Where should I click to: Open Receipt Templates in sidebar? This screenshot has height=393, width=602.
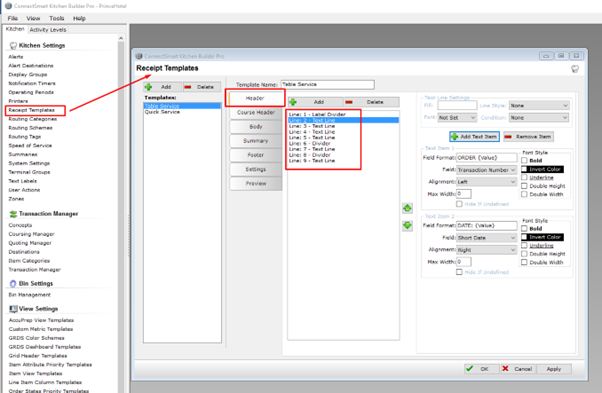31,110
